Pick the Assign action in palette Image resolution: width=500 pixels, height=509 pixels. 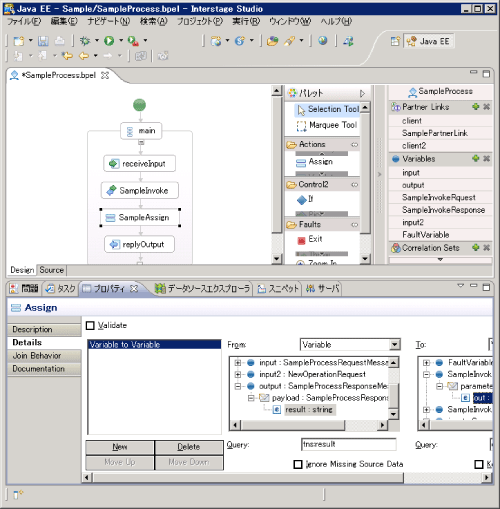coord(315,162)
